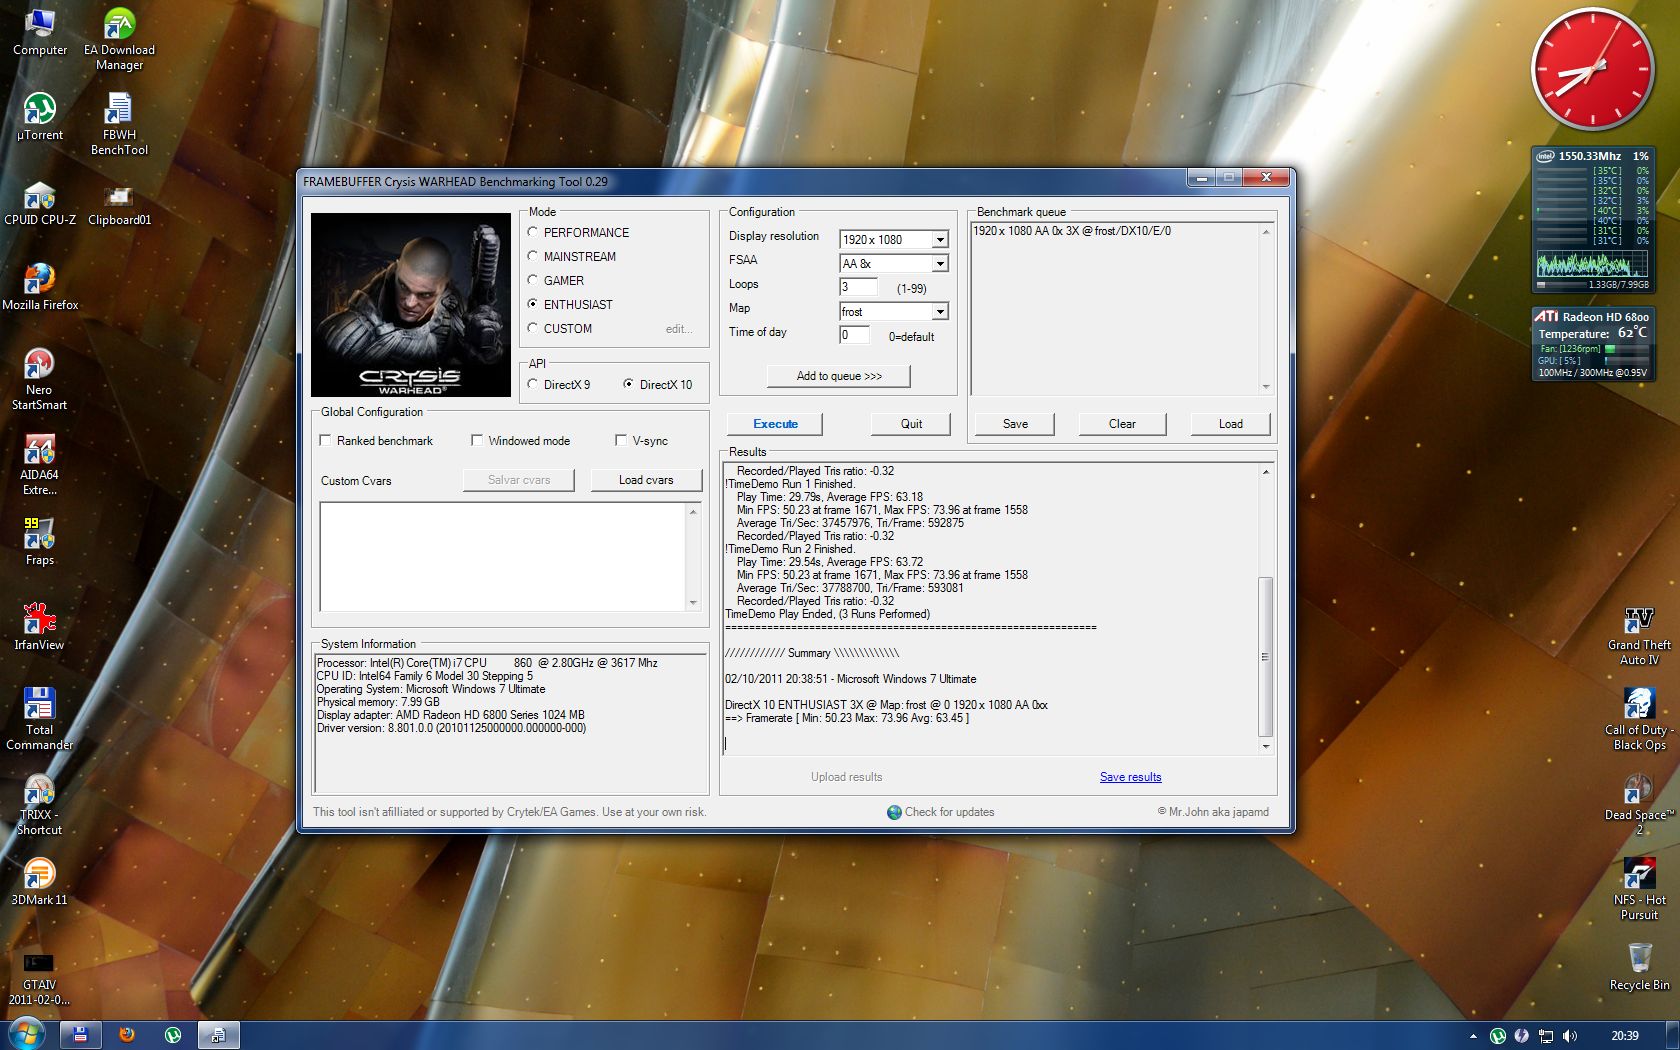Click the Quit button
The height and width of the screenshot is (1050, 1680).
coord(911,424)
